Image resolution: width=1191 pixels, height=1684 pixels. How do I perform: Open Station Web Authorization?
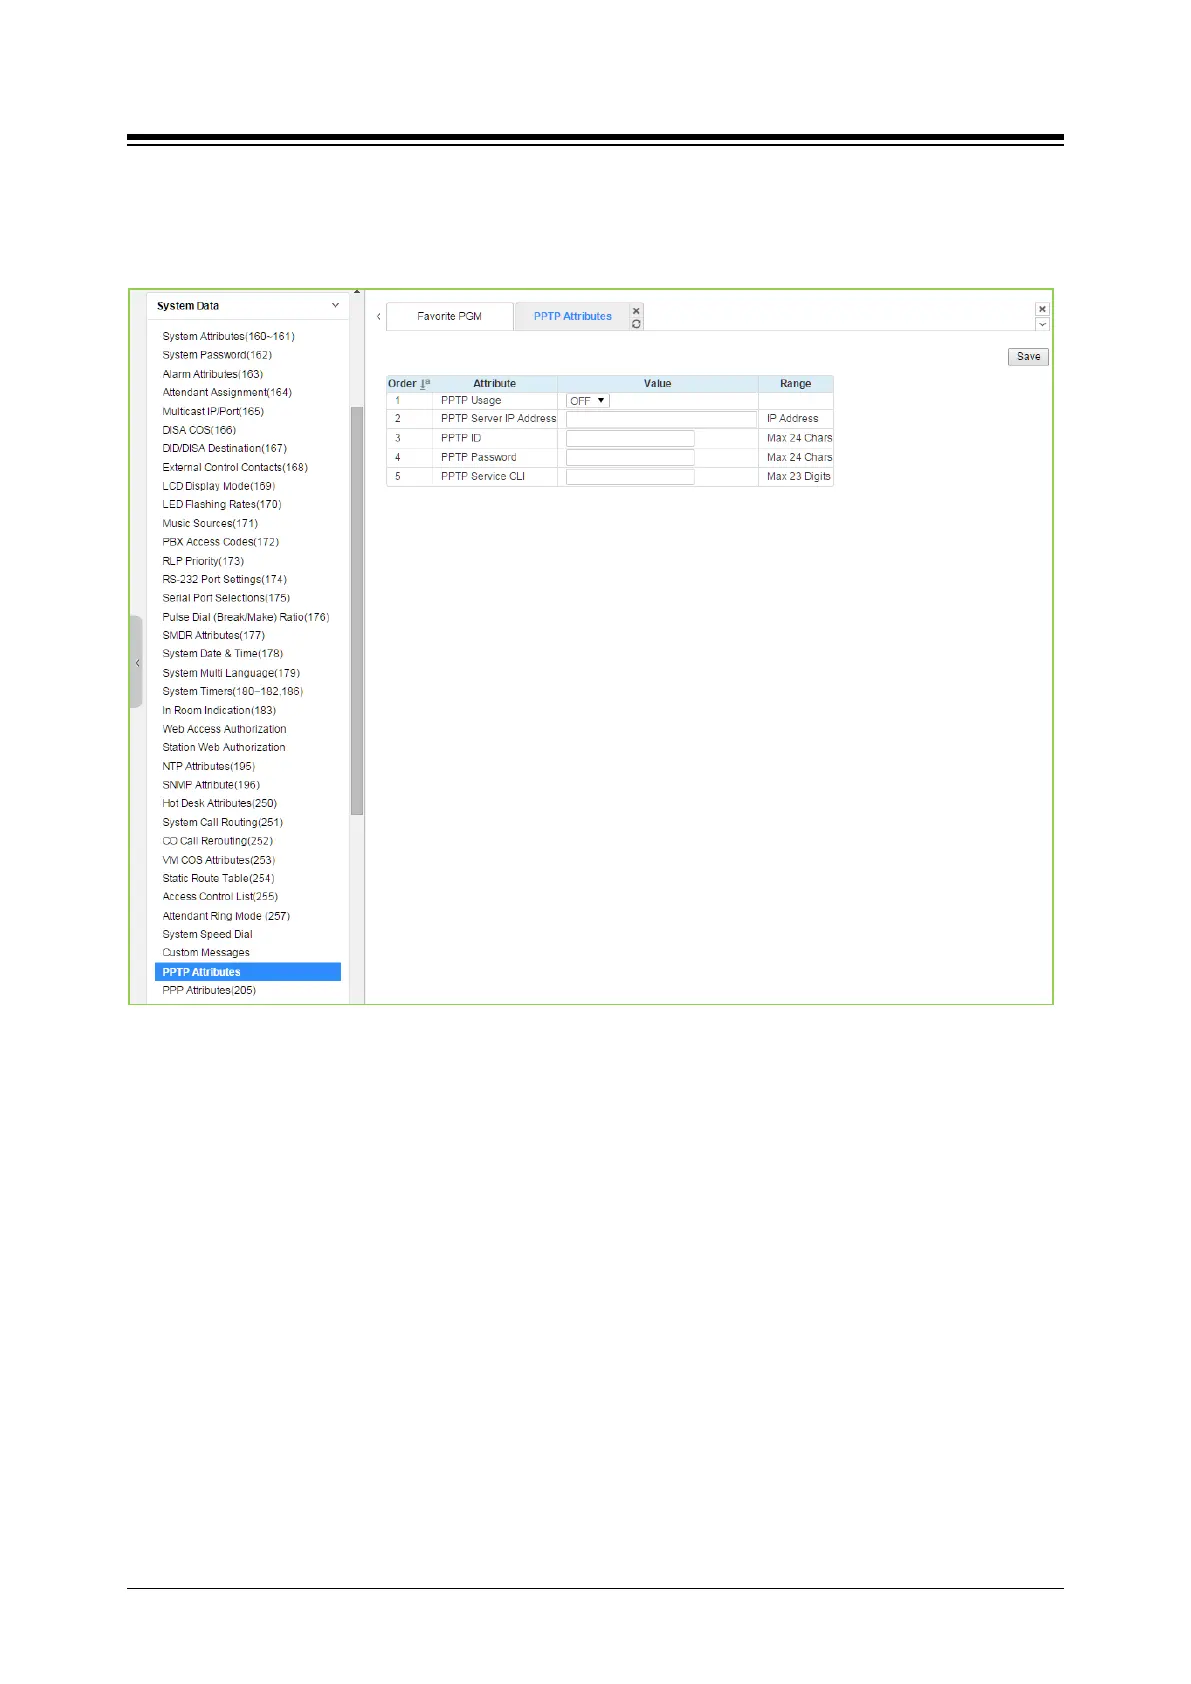[224, 747]
